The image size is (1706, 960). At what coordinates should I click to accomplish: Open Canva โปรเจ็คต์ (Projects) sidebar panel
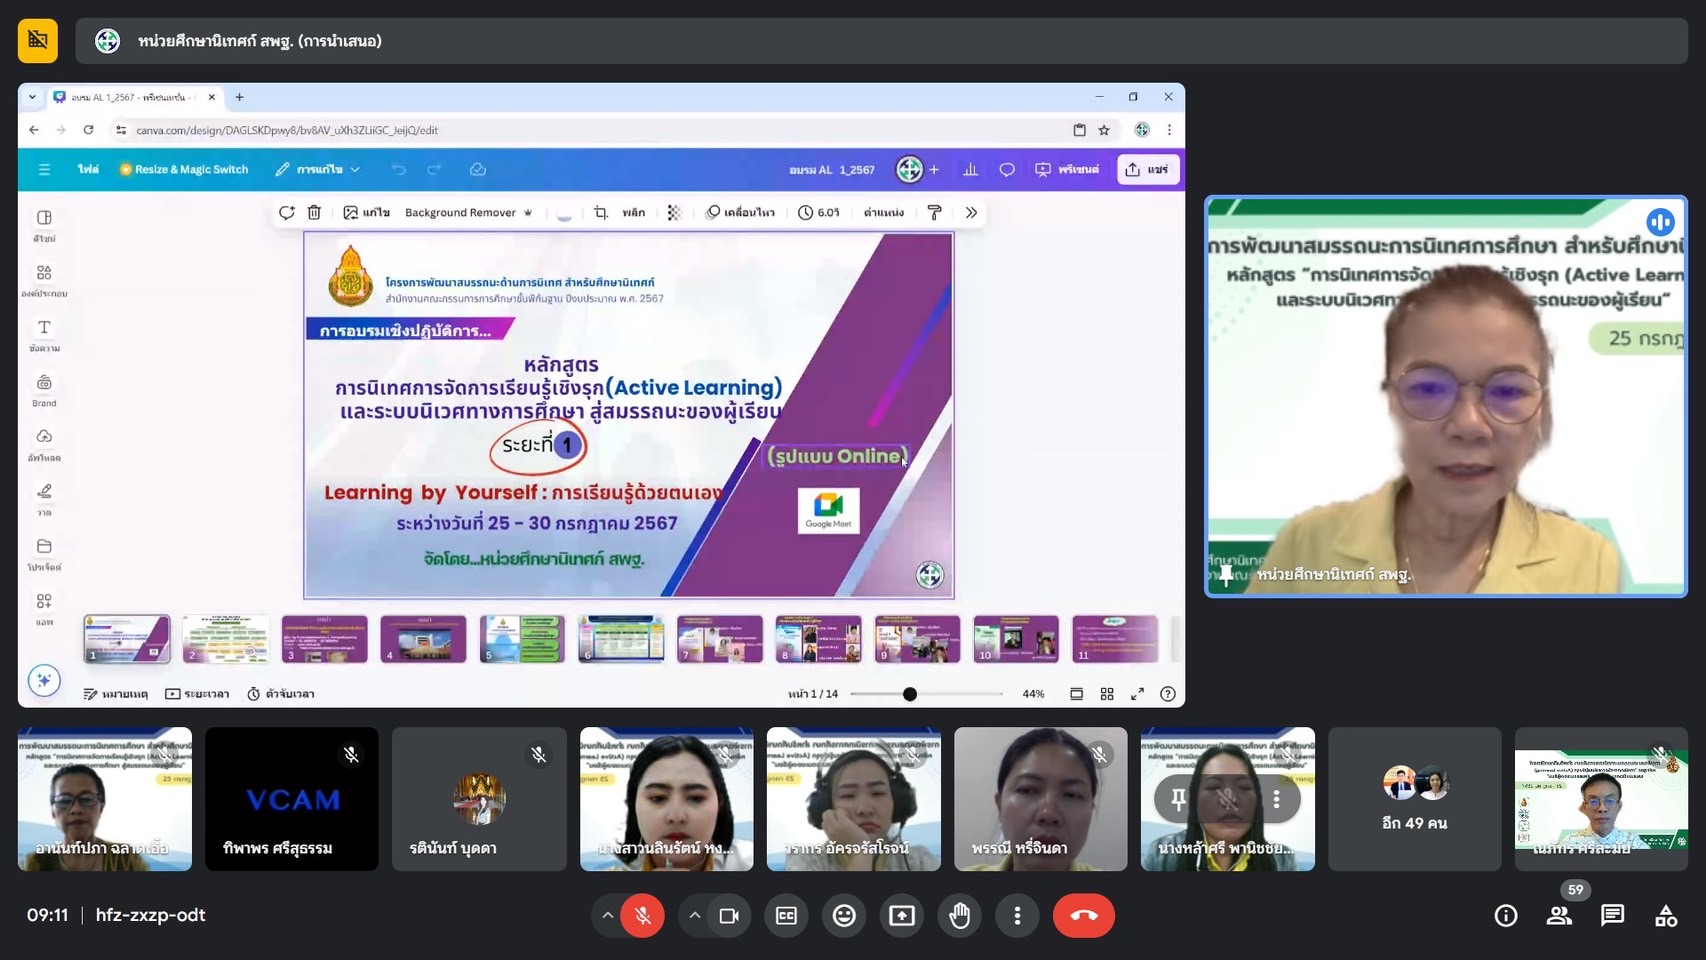click(x=44, y=555)
